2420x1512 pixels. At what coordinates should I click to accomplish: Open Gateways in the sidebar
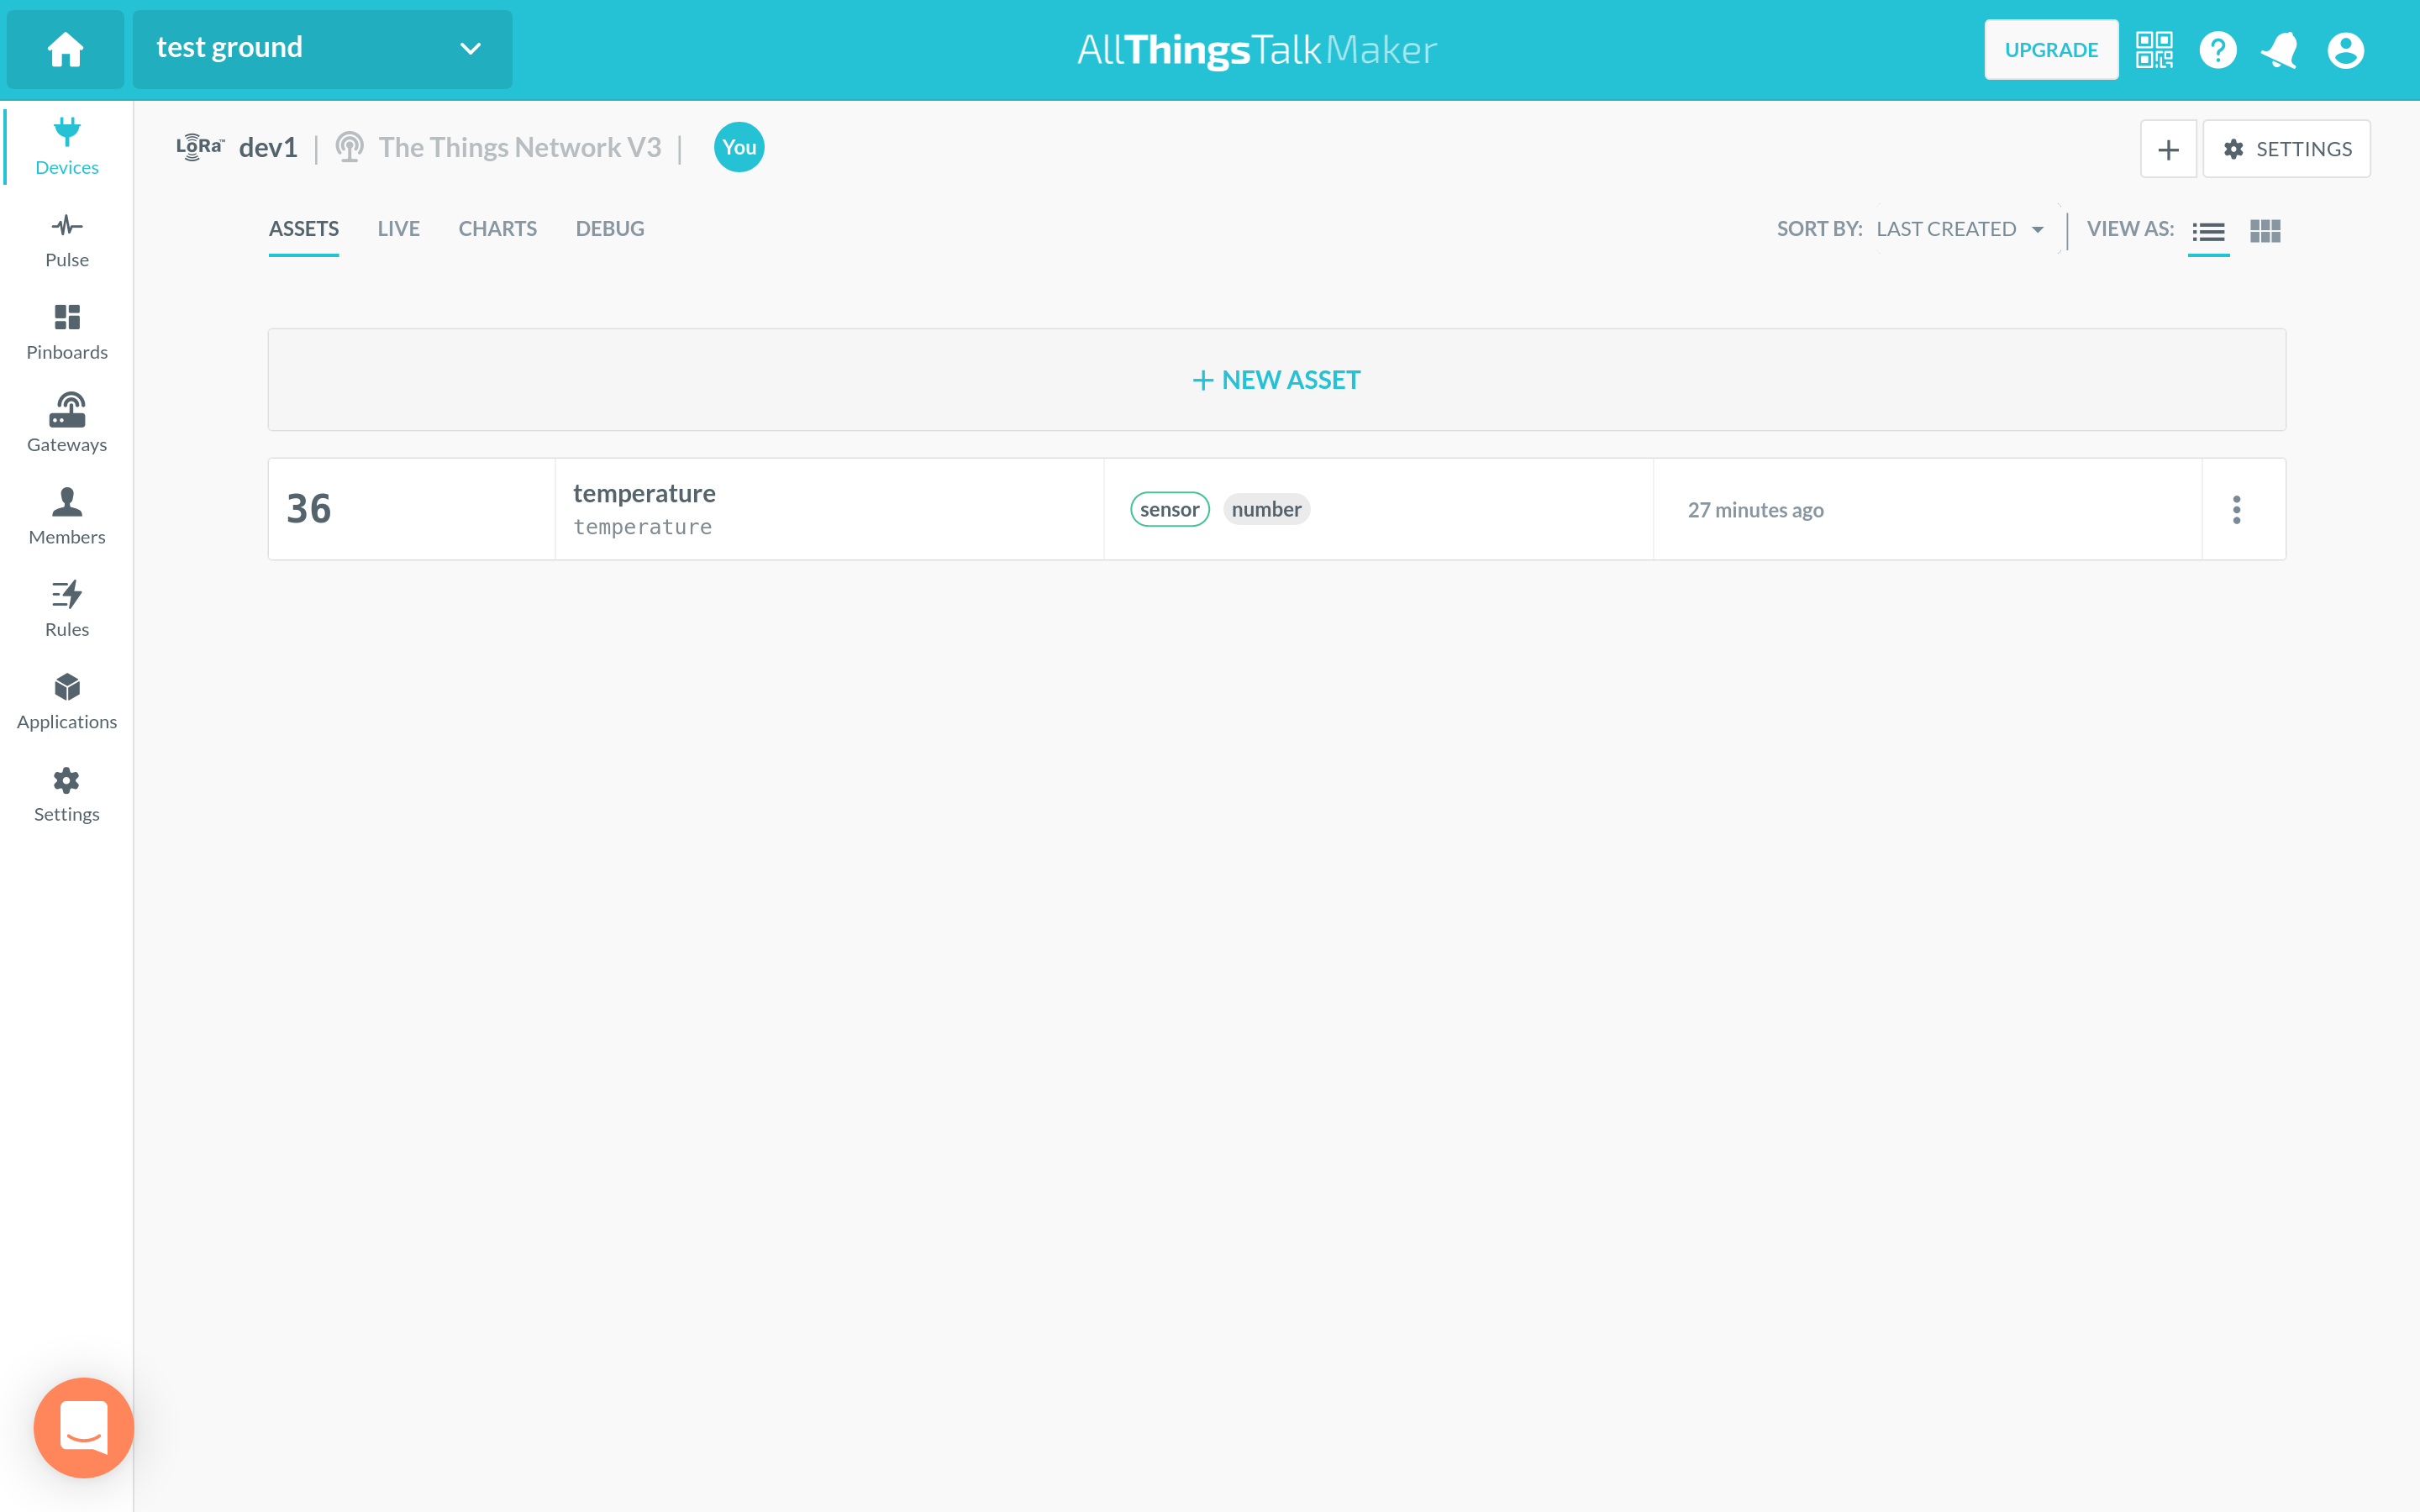pos(67,424)
